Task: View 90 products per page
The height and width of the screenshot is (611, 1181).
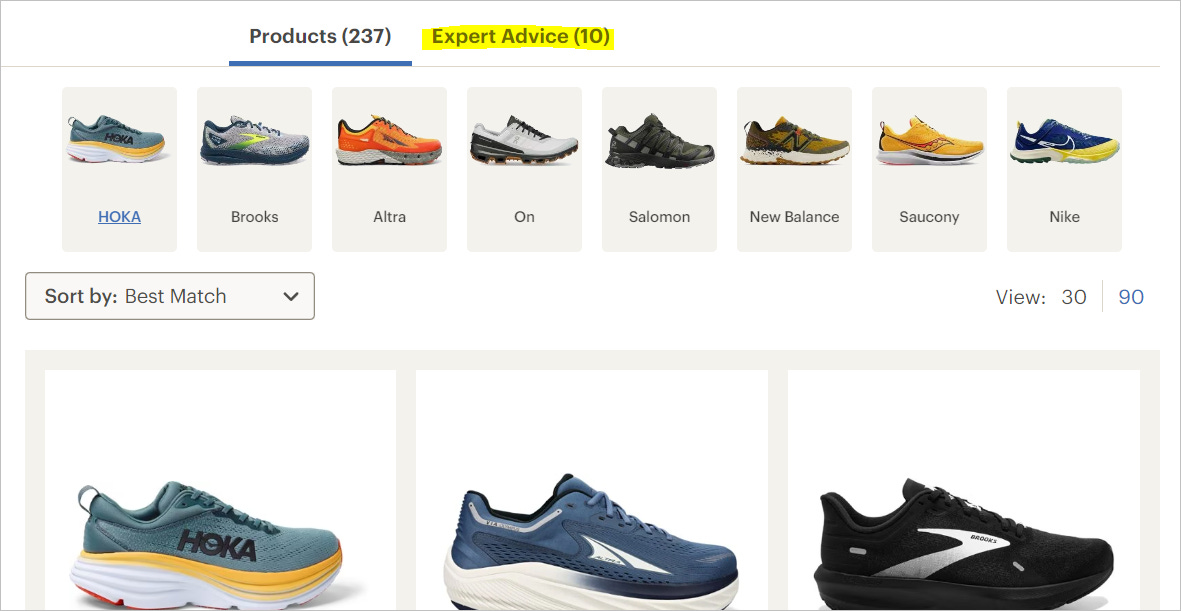Action: [1131, 297]
